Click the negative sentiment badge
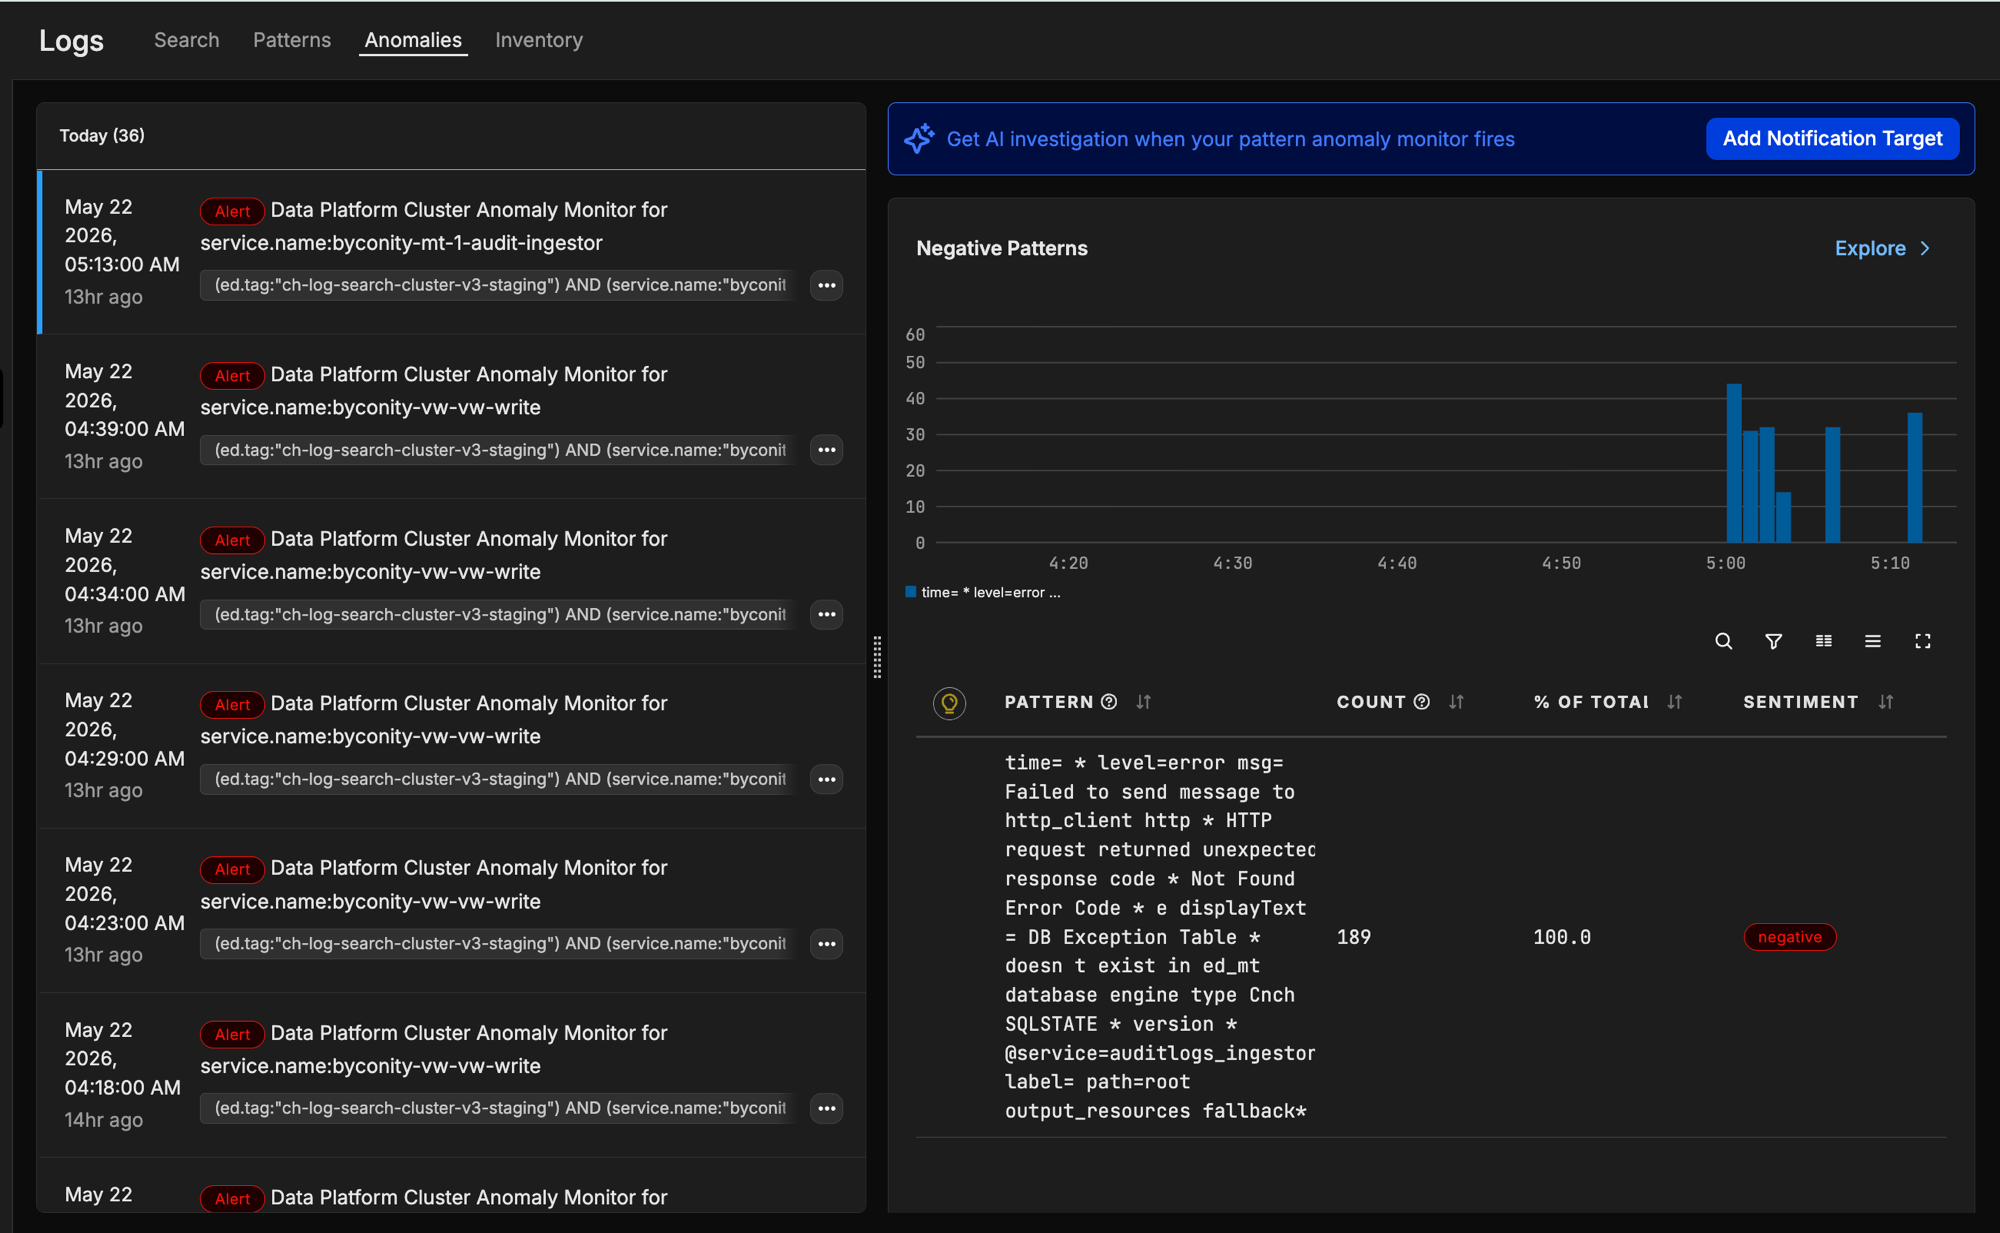This screenshot has width=2000, height=1233. pos(1789,937)
